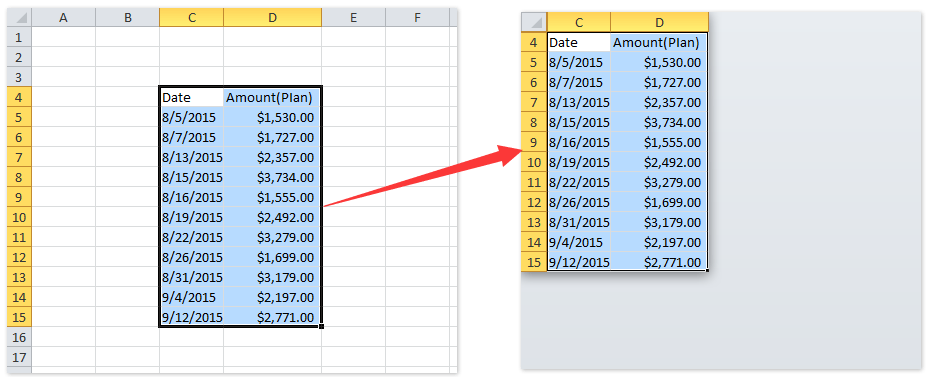Select row 16 header in full worksheet
The height and width of the screenshot is (377, 931).
(x=19, y=337)
